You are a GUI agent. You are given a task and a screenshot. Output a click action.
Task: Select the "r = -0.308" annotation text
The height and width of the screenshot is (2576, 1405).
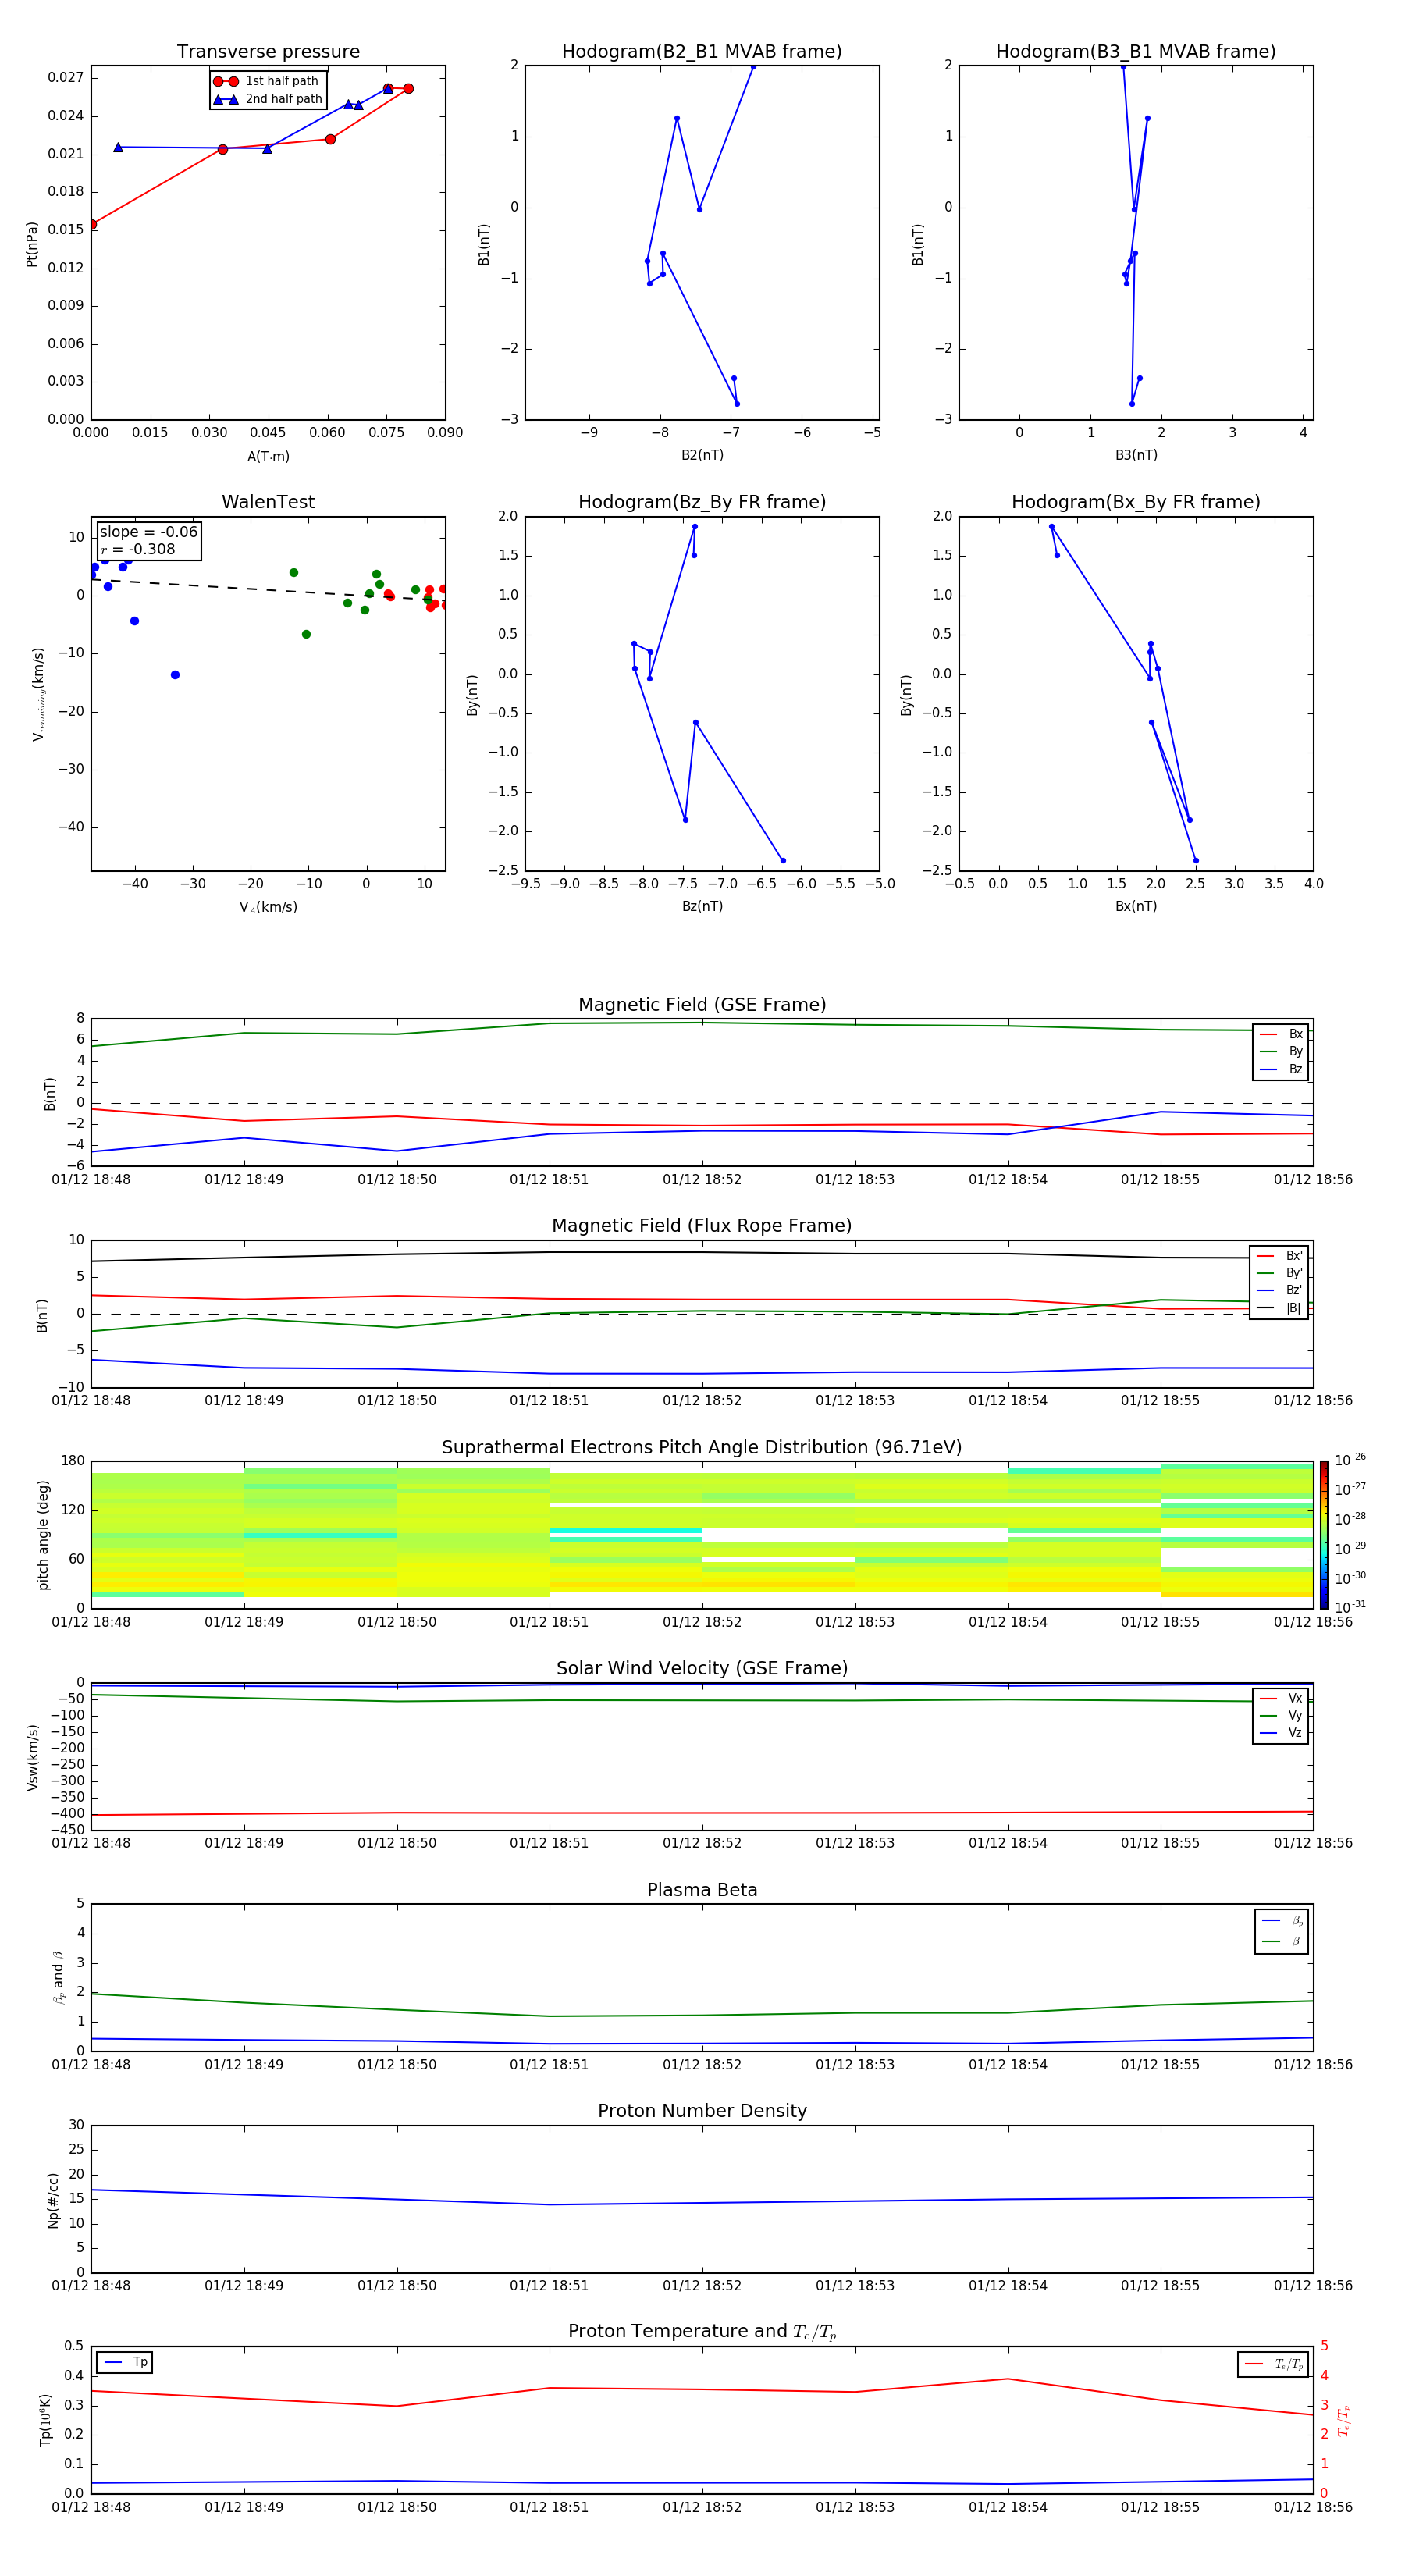pos(138,549)
